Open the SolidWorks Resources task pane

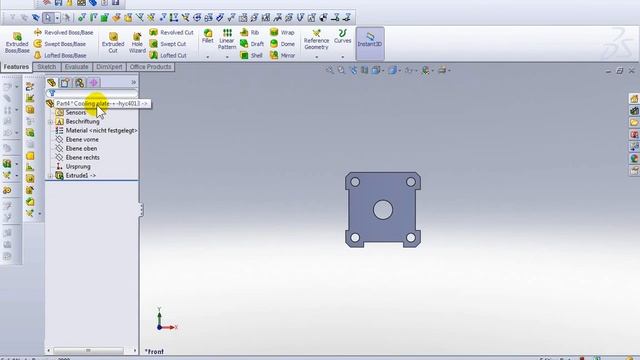coord(634,99)
